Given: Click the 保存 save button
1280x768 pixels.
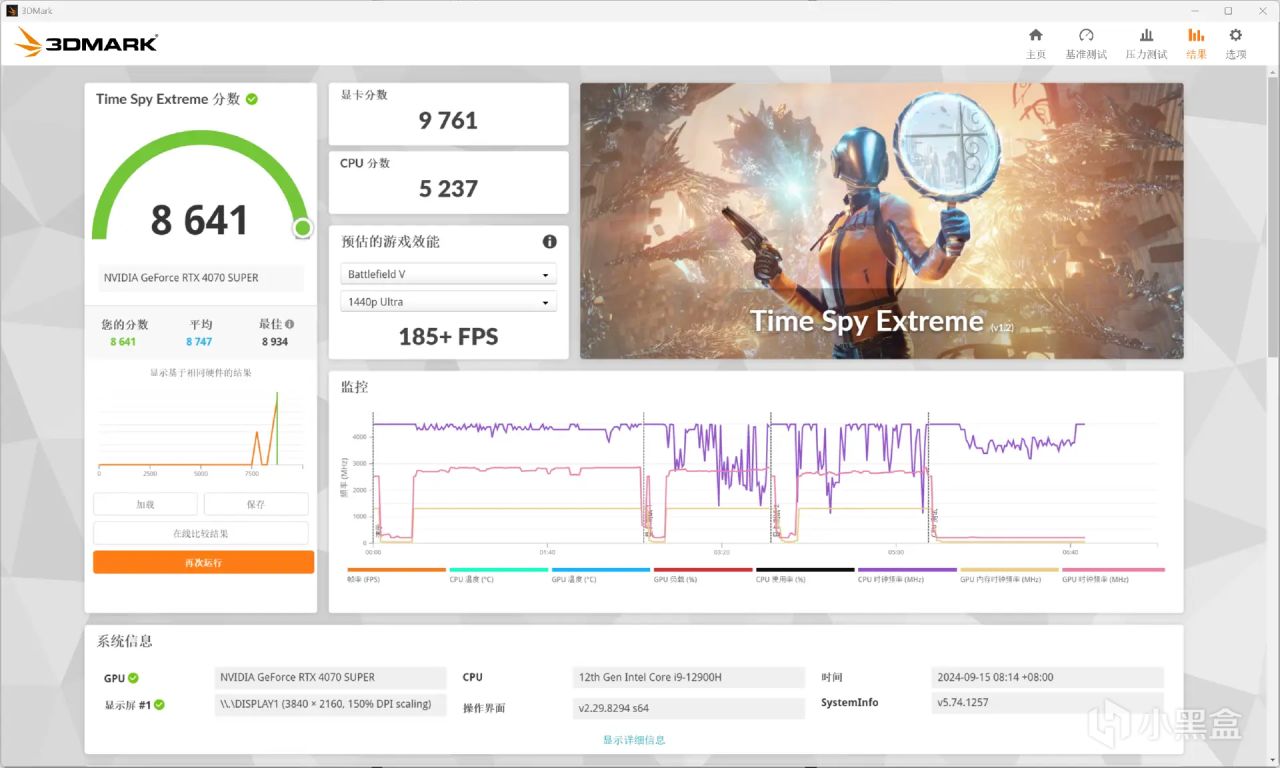Looking at the screenshot, I should tap(256, 504).
